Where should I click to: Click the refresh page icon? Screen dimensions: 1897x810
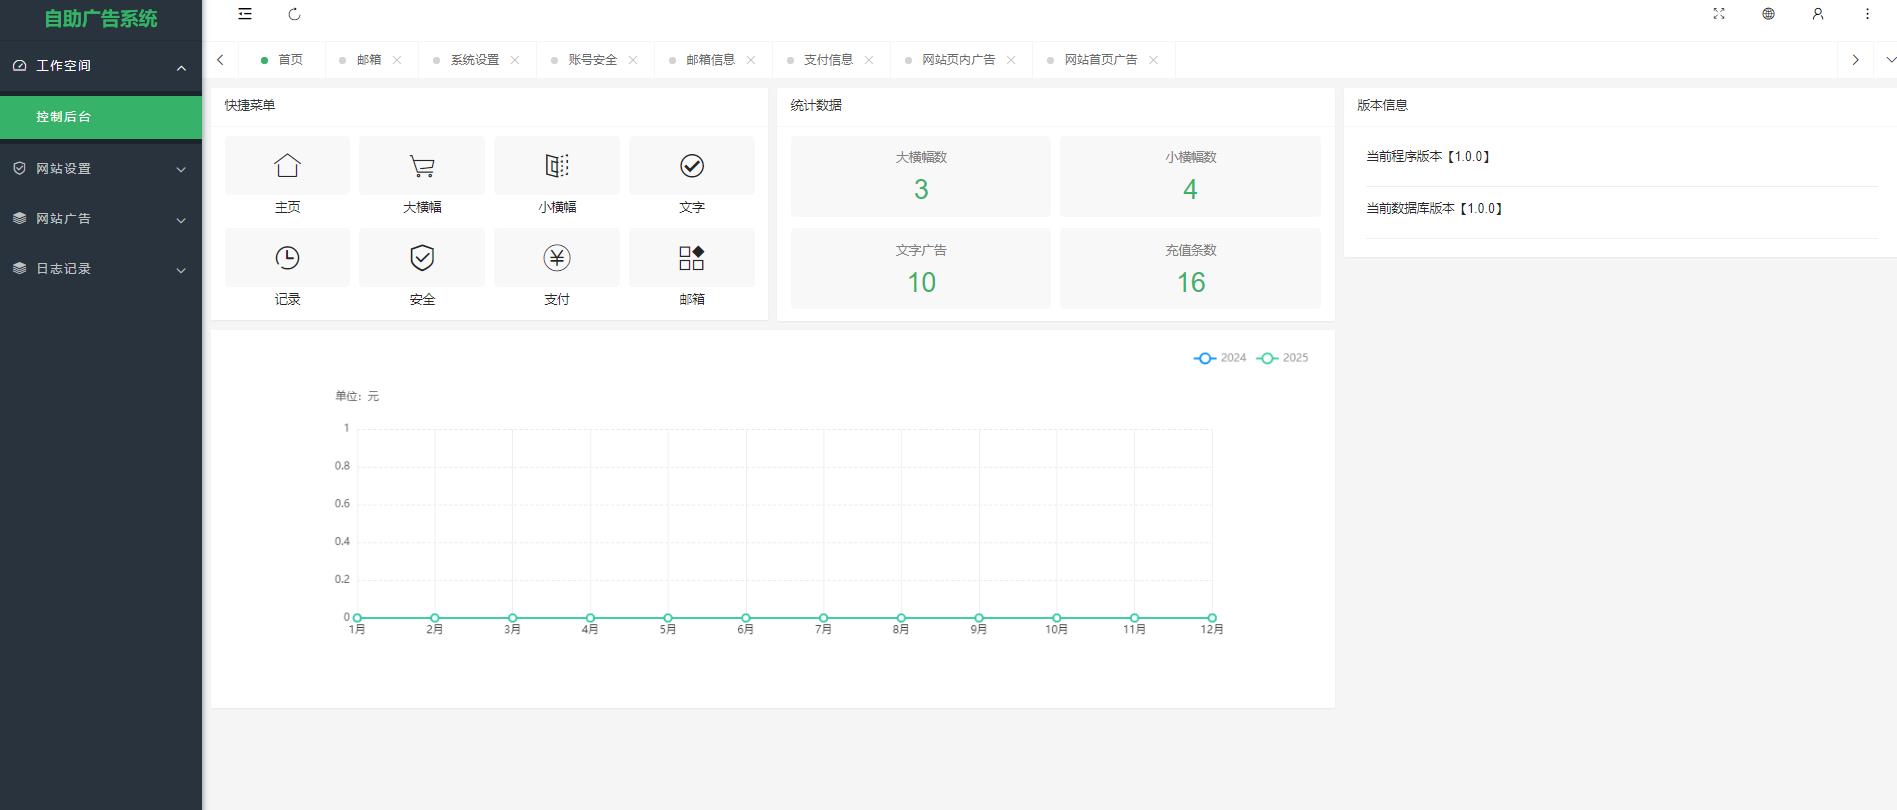click(294, 14)
